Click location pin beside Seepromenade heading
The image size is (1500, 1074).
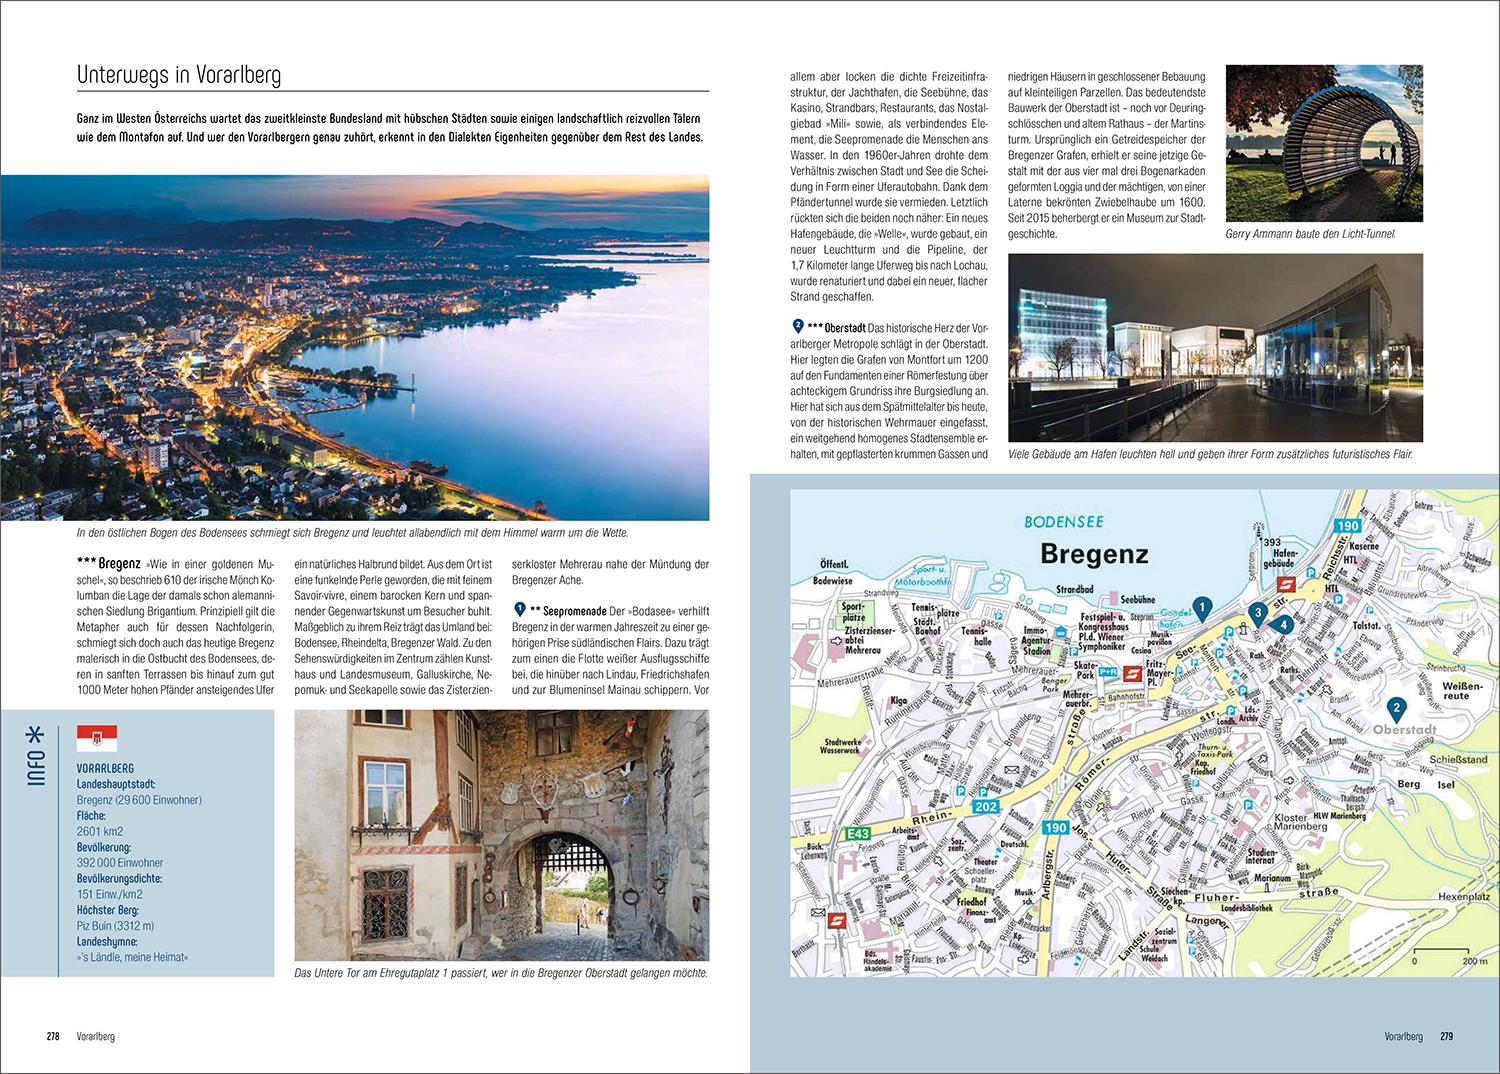519,609
